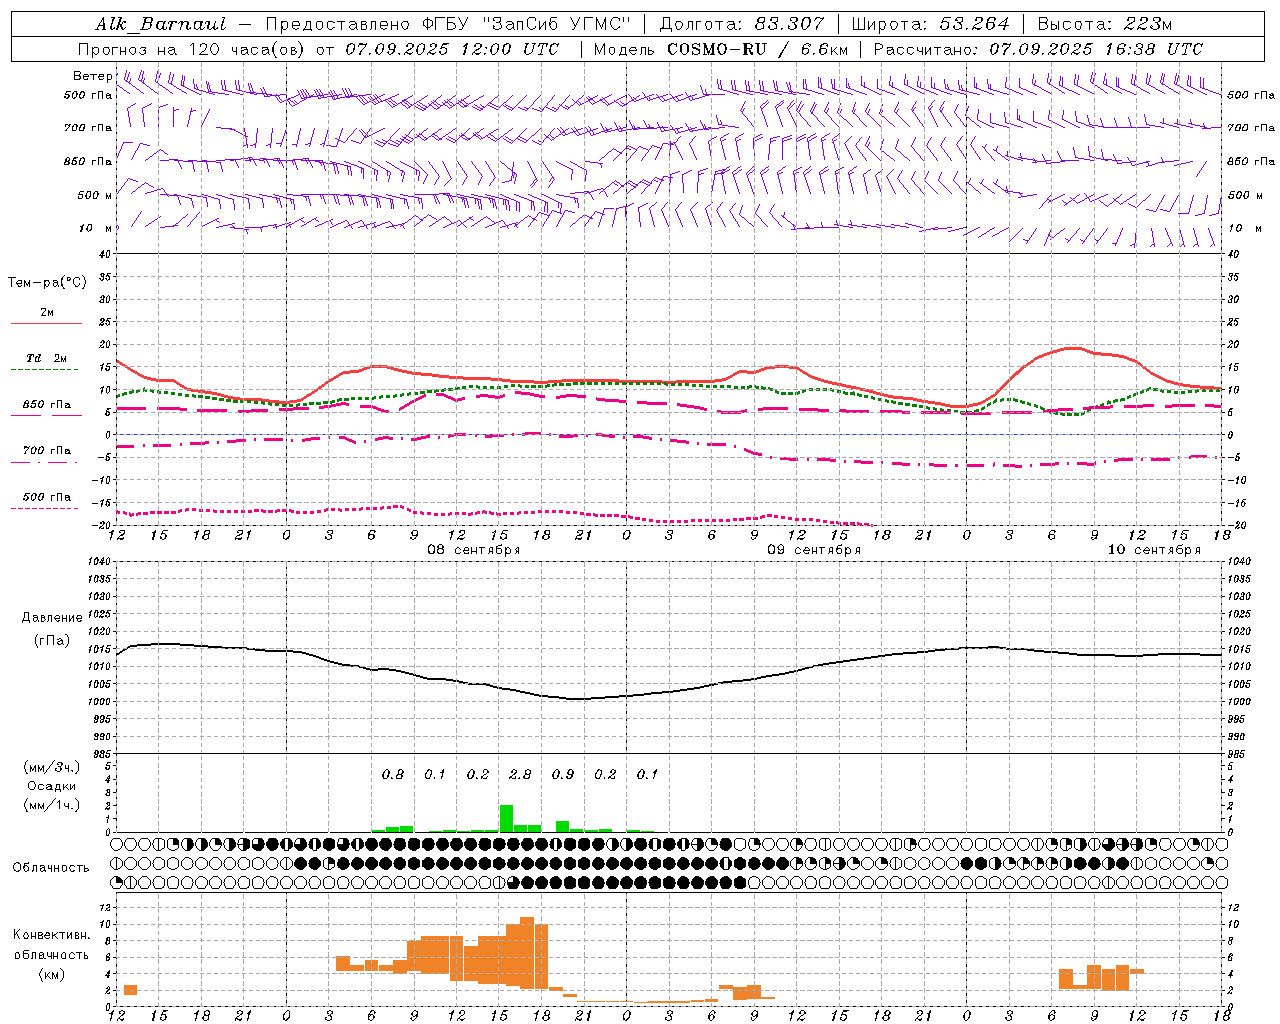Click the Alk_Barnaul station title
This screenshot has width=1280, height=1024.
point(161,24)
